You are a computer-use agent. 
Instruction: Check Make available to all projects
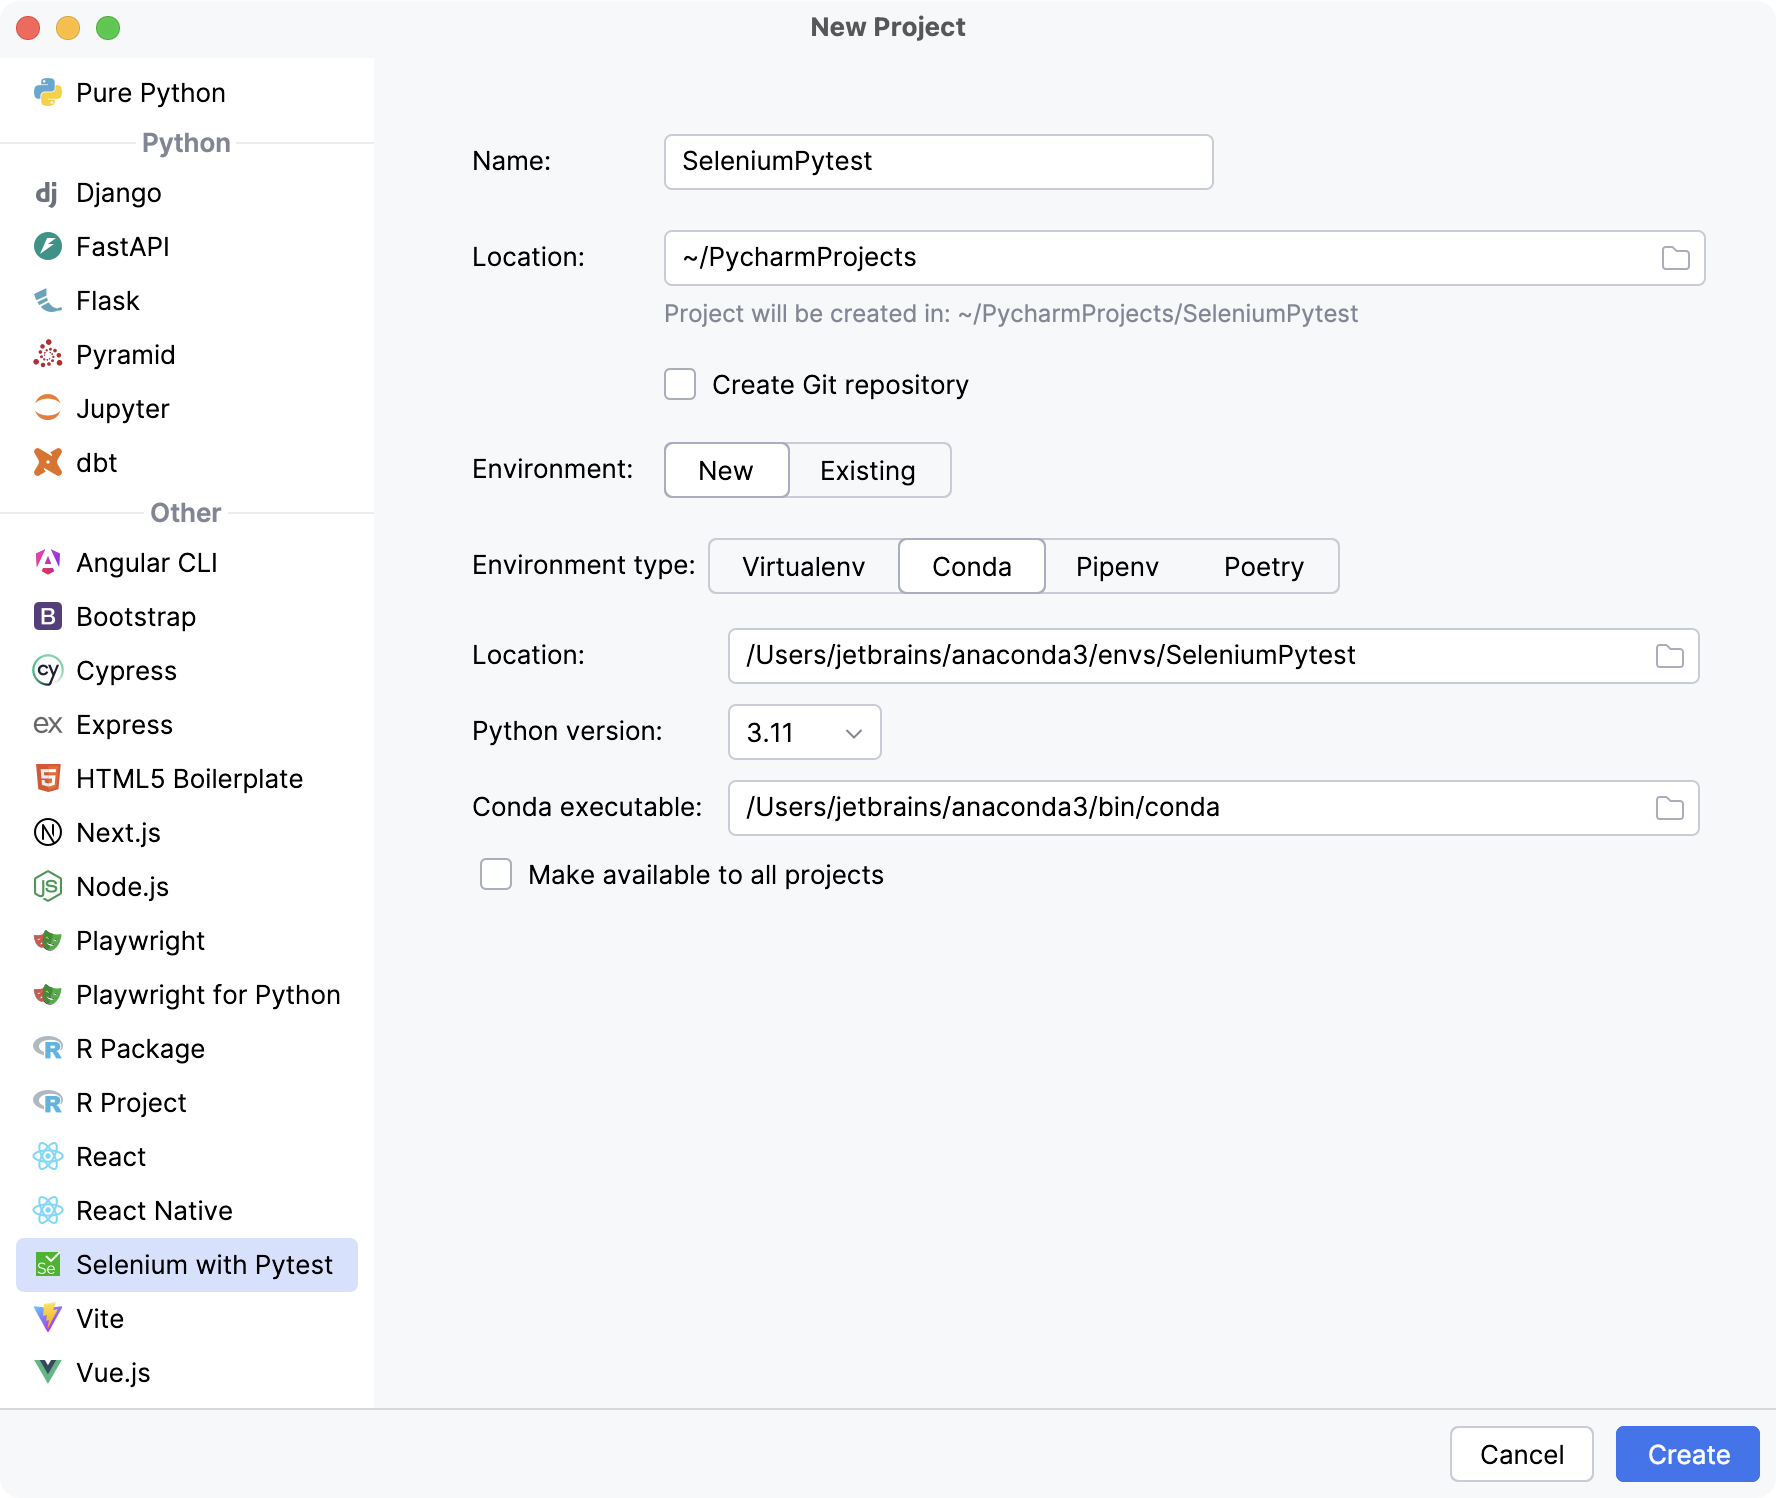tap(495, 874)
